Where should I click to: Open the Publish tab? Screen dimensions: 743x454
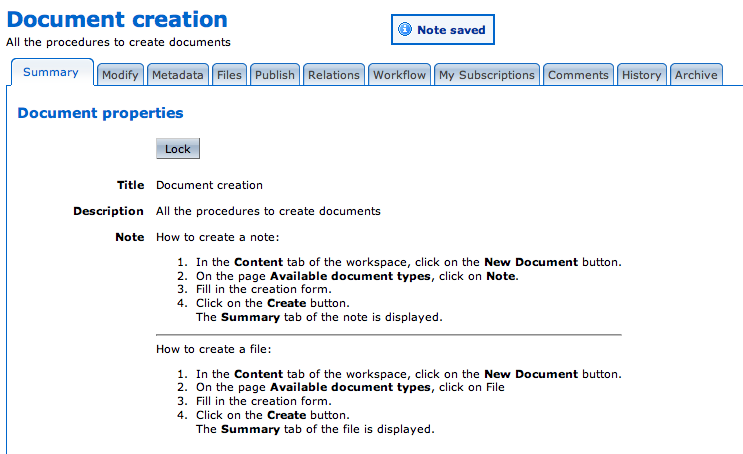click(275, 75)
